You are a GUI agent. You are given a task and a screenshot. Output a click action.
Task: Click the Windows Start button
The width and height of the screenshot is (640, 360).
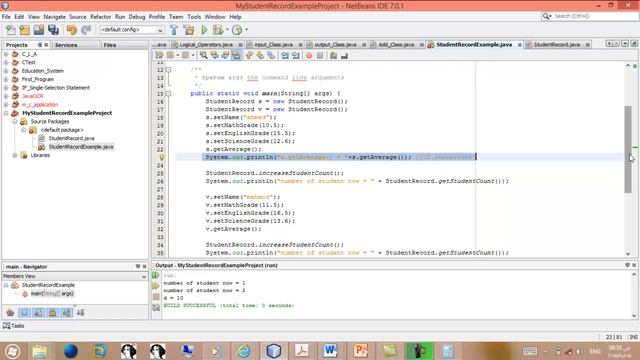pos(12,351)
